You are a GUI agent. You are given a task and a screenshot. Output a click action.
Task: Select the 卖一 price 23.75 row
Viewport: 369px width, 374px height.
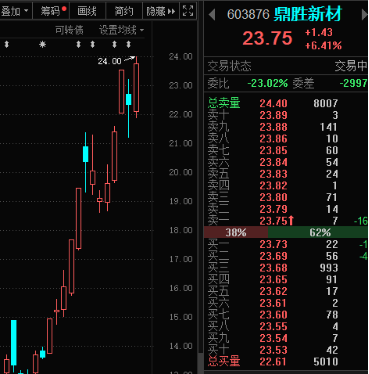coord(286,221)
